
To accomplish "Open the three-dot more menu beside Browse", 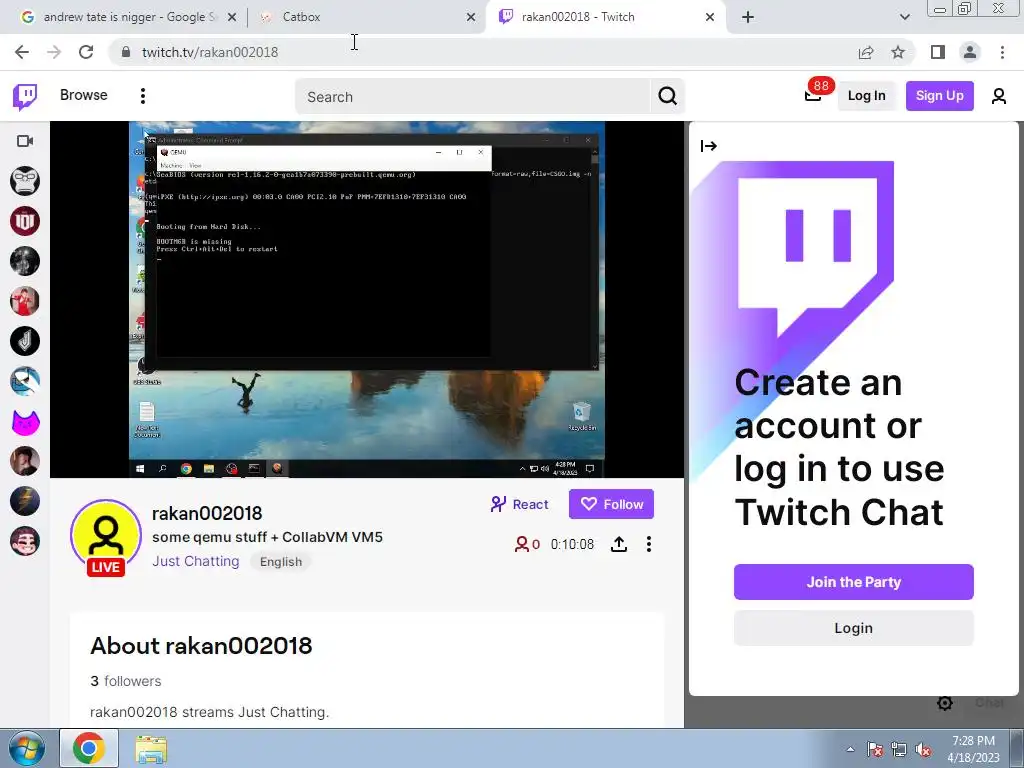I will point(142,96).
